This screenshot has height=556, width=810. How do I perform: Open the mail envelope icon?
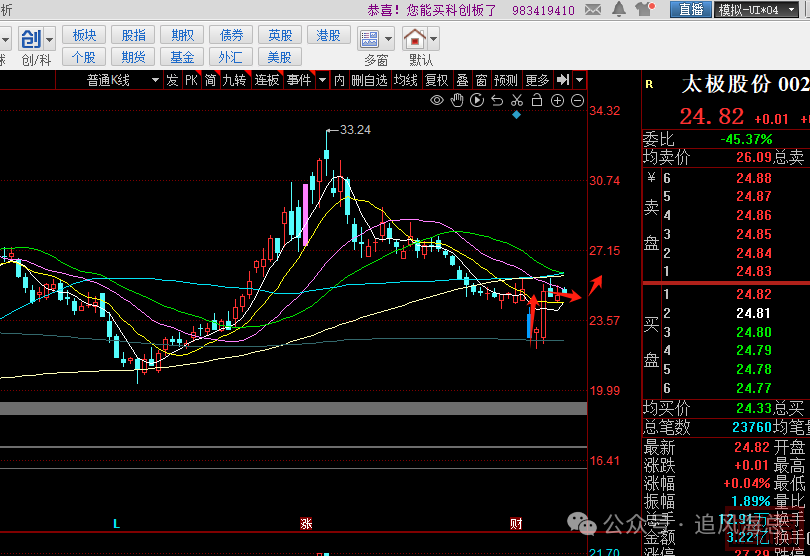[x=593, y=9]
